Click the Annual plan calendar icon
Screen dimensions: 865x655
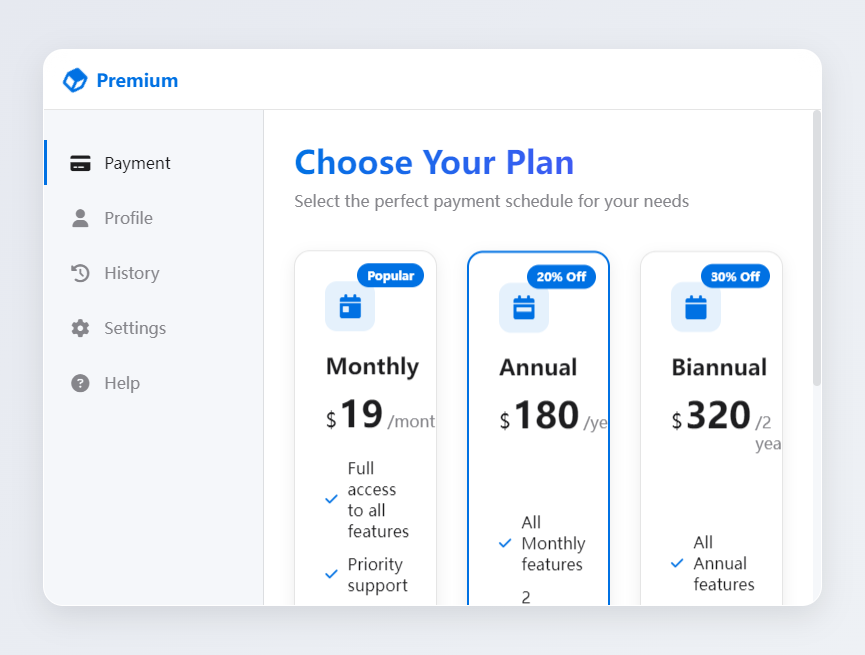click(524, 307)
